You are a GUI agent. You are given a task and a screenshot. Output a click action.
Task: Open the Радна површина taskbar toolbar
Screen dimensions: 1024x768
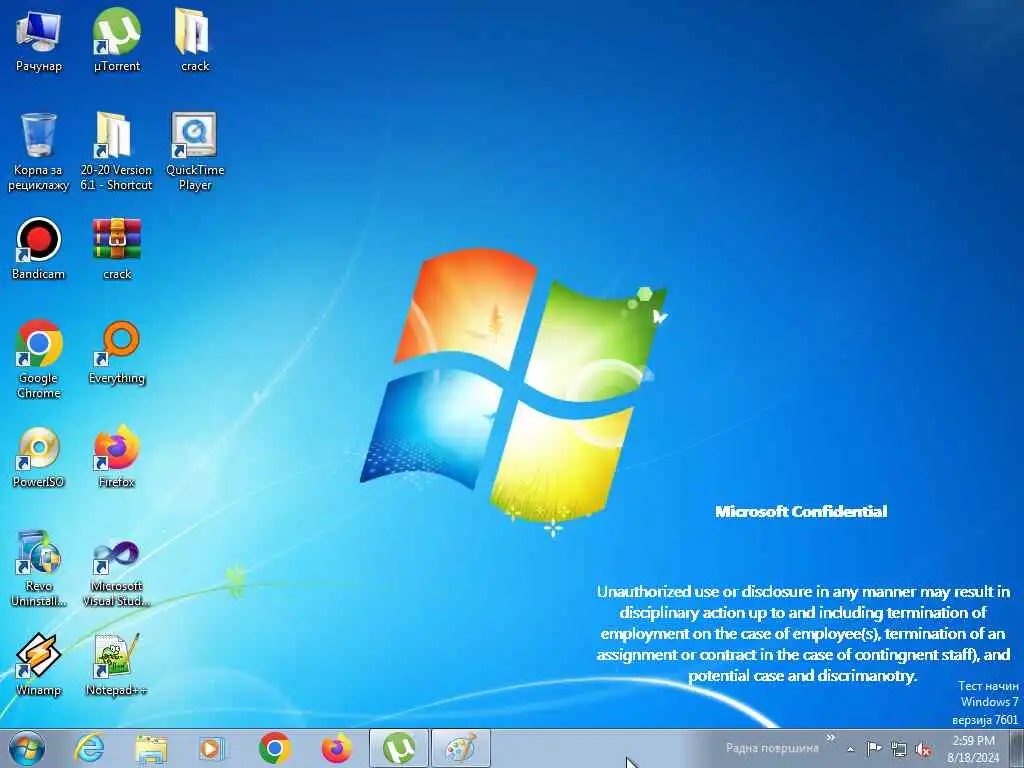[772, 748]
